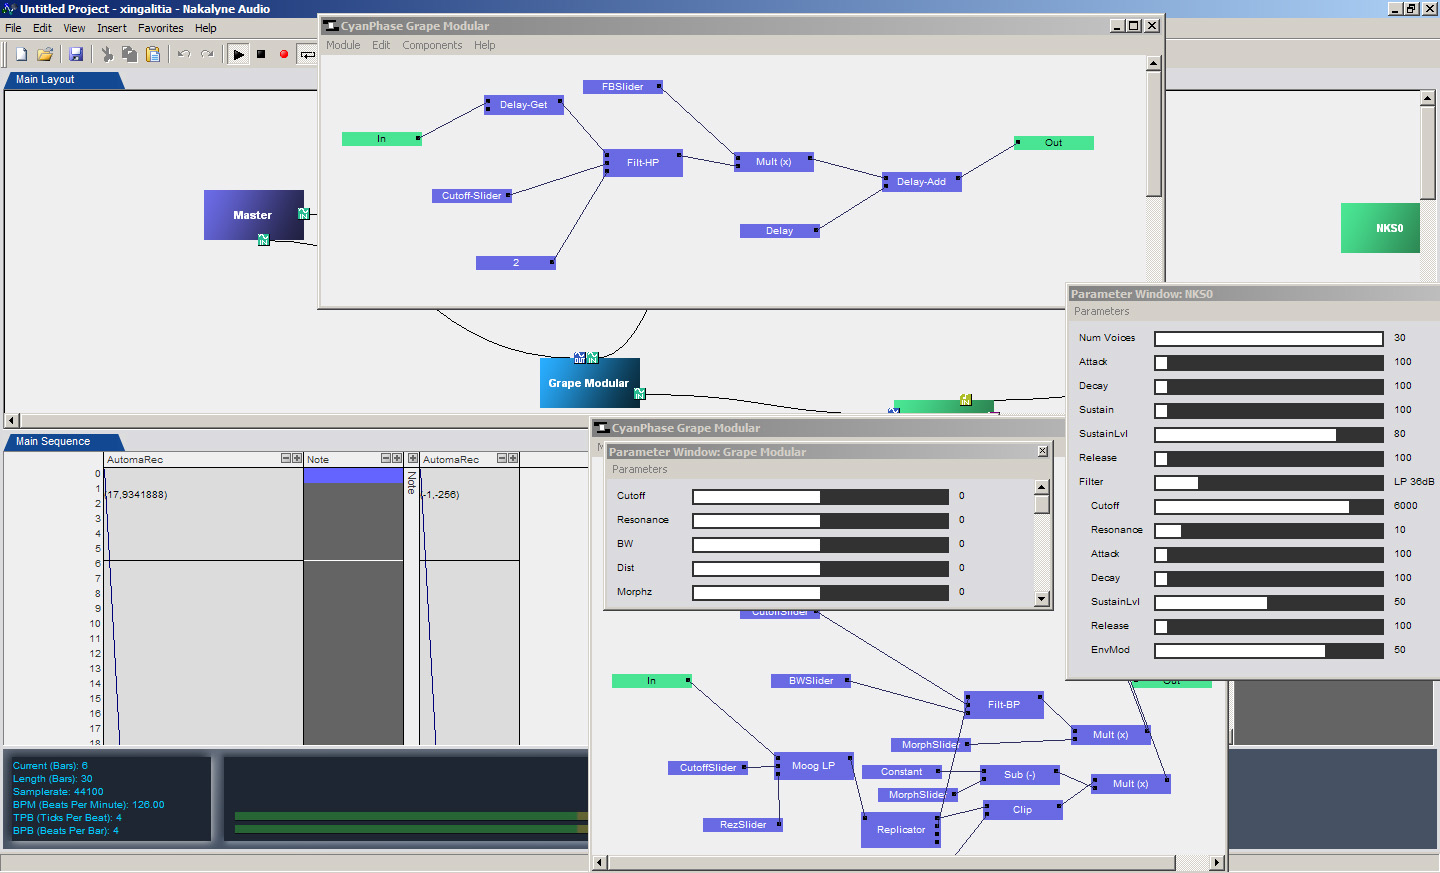Click the IN port on Master's right side

pos(304,213)
